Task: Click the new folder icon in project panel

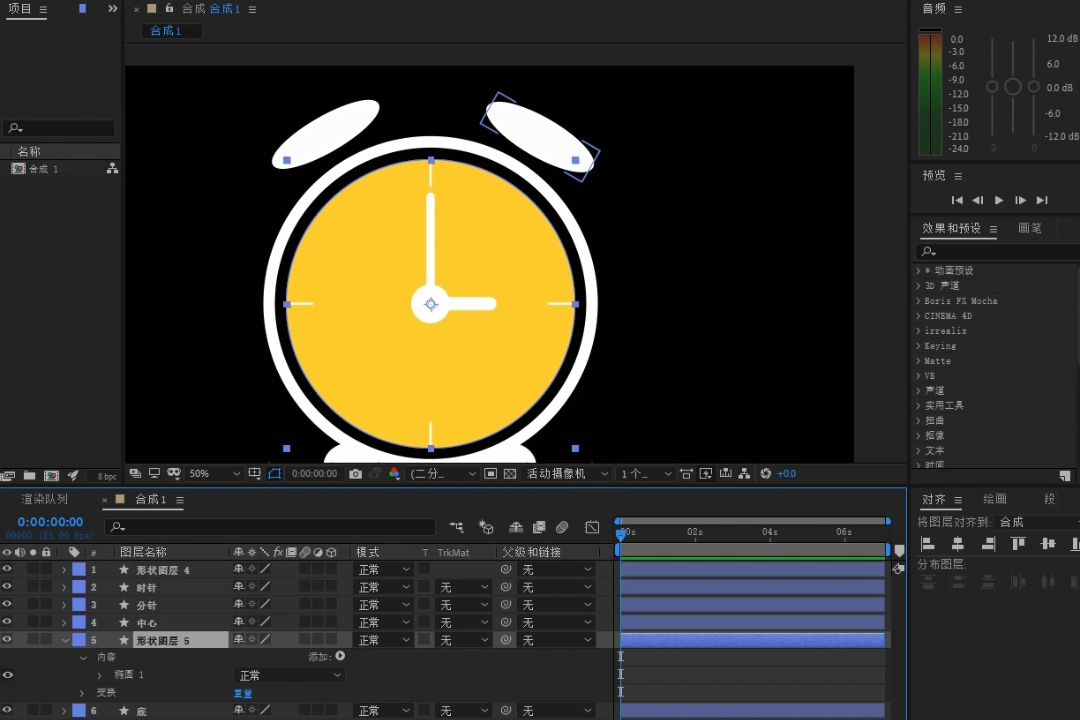Action: [30, 475]
